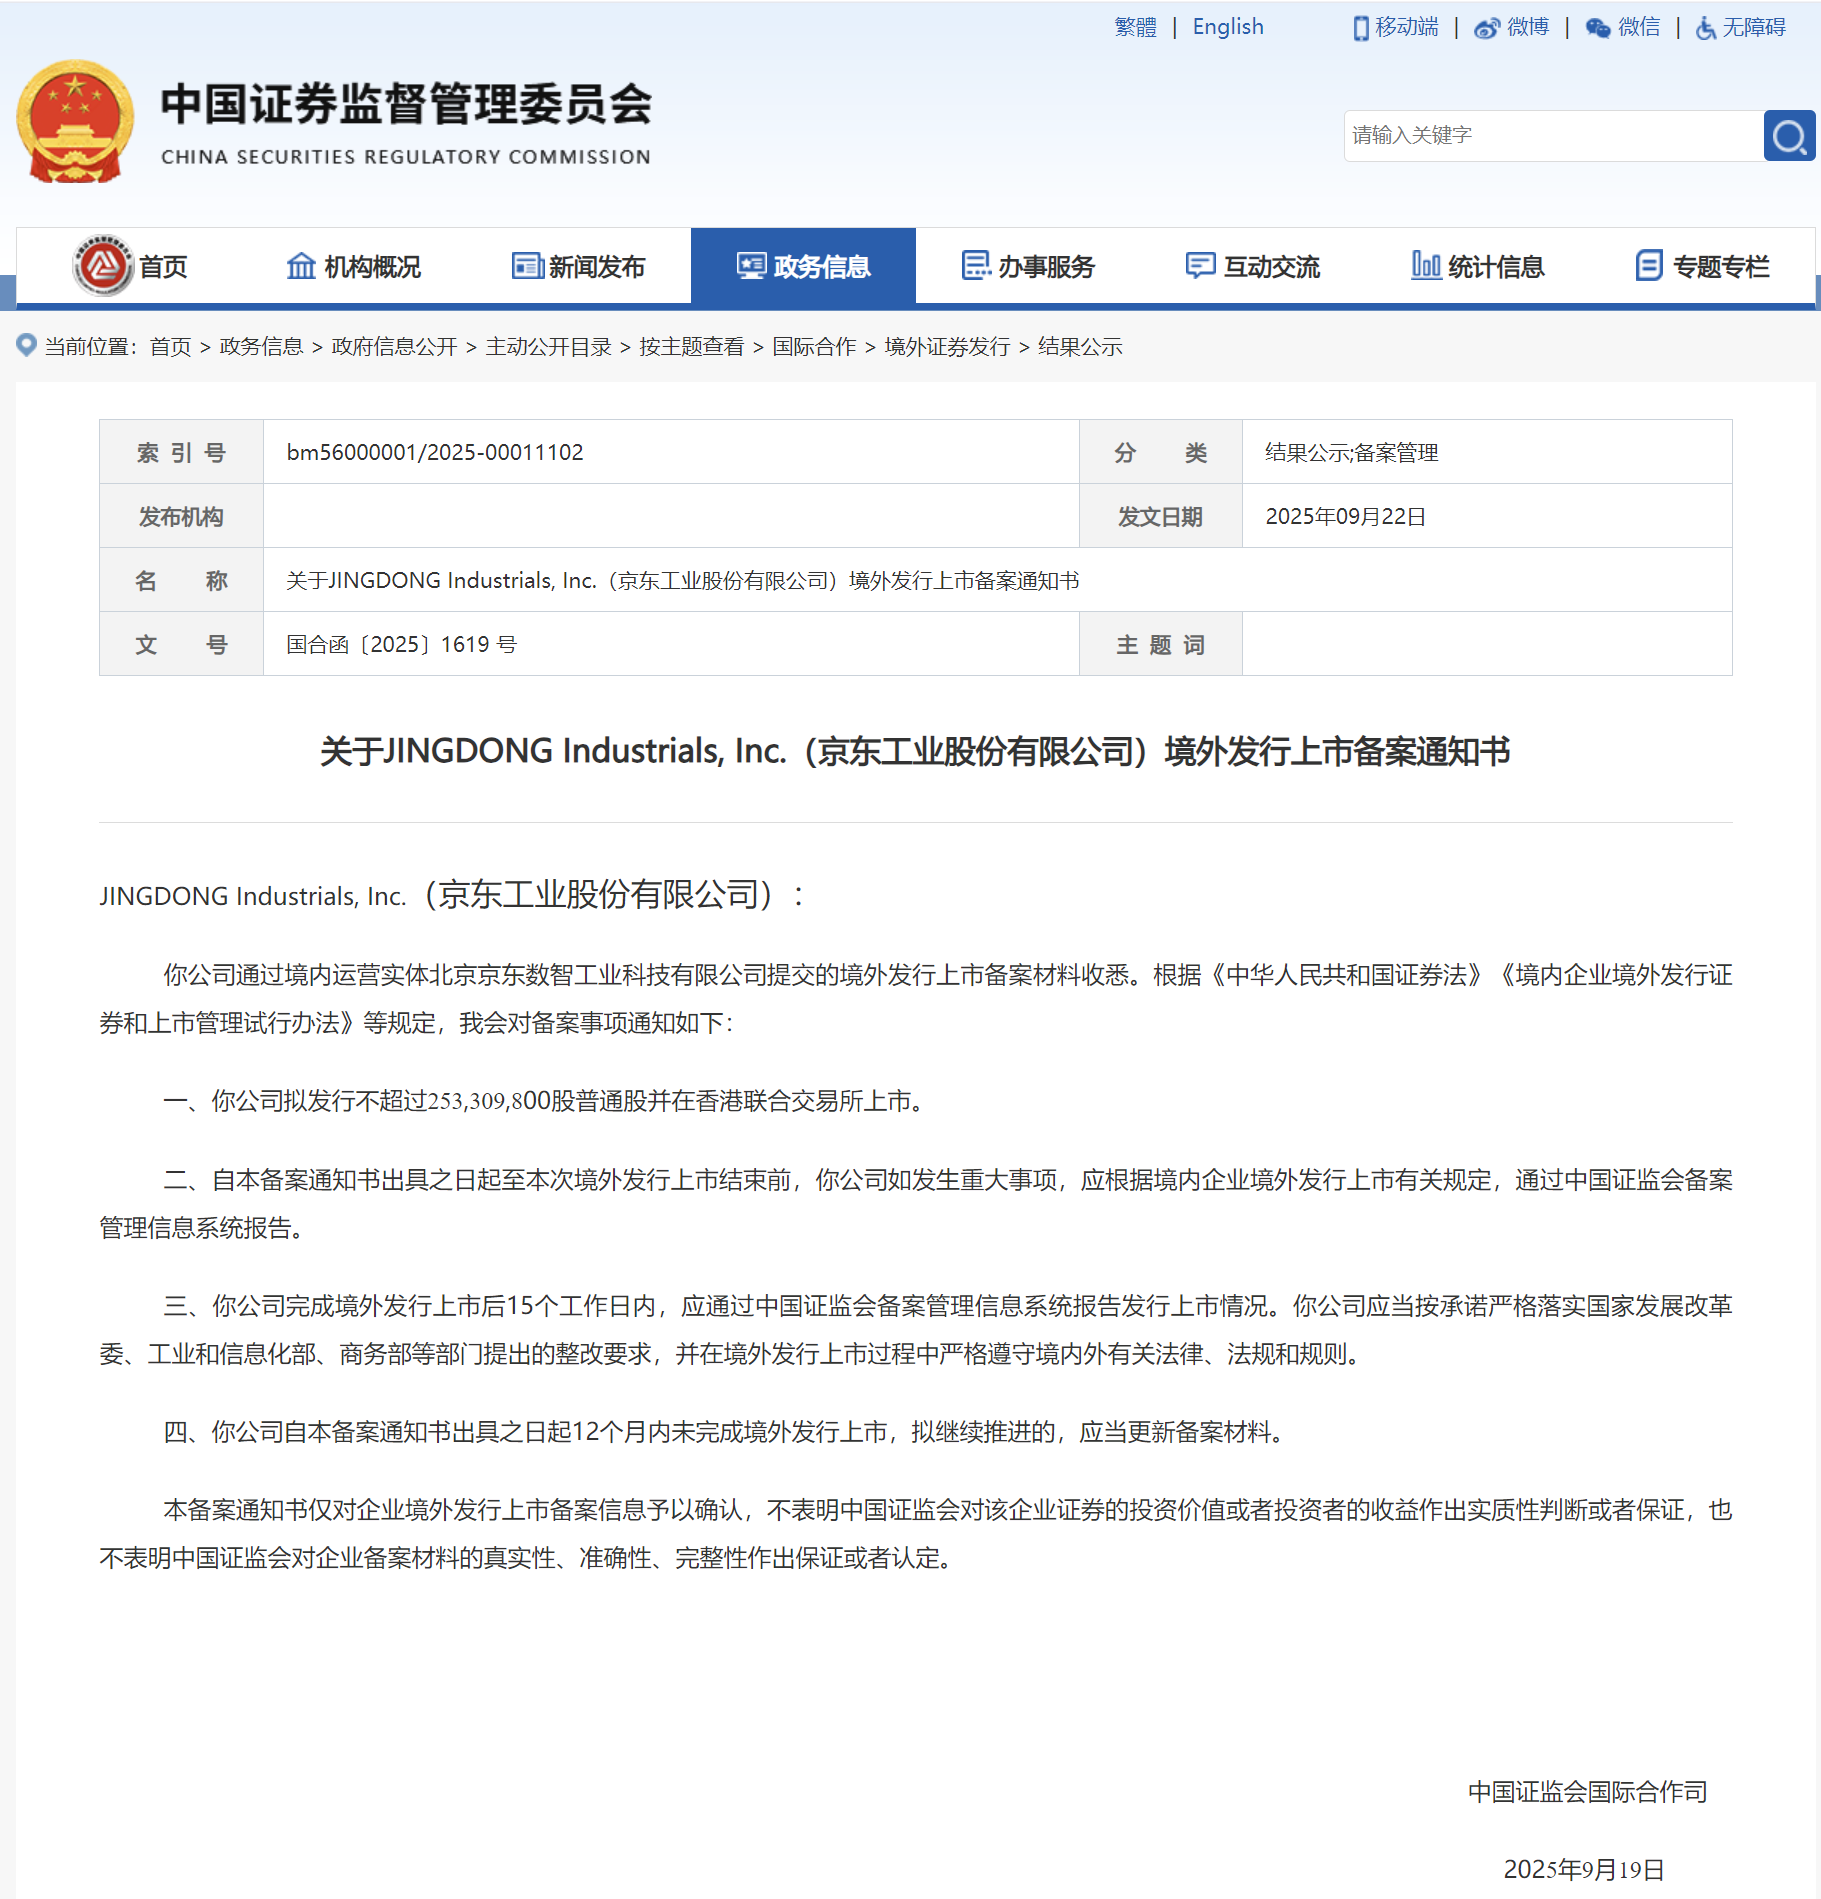
Task: Click the CSRC national emblem logo
Action: click(75, 120)
